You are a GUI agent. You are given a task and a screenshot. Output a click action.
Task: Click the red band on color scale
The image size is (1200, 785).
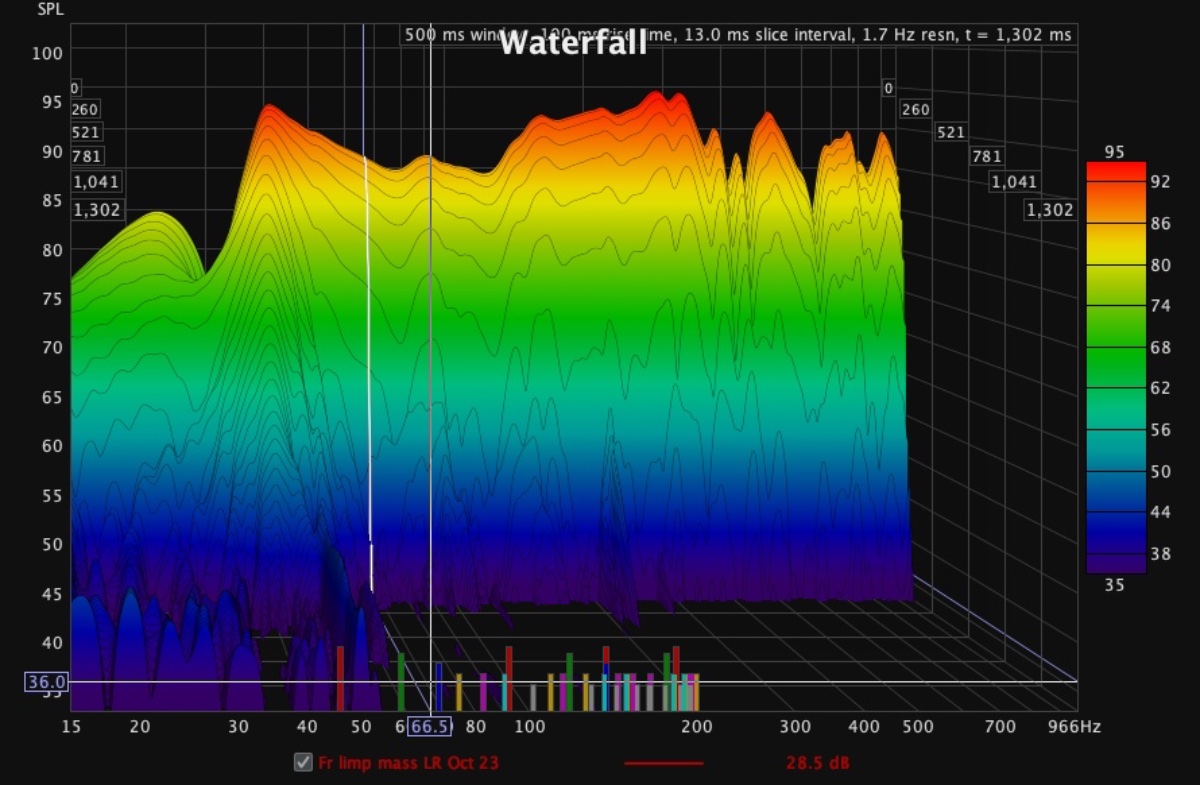(1115, 171)
